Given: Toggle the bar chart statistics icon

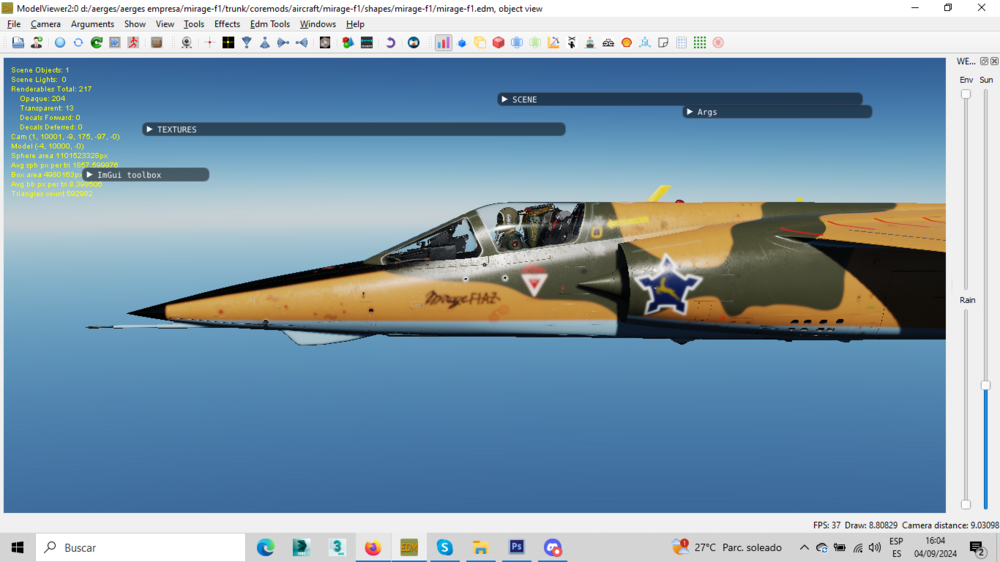Looking at the screenshot, I should (443, 43).
